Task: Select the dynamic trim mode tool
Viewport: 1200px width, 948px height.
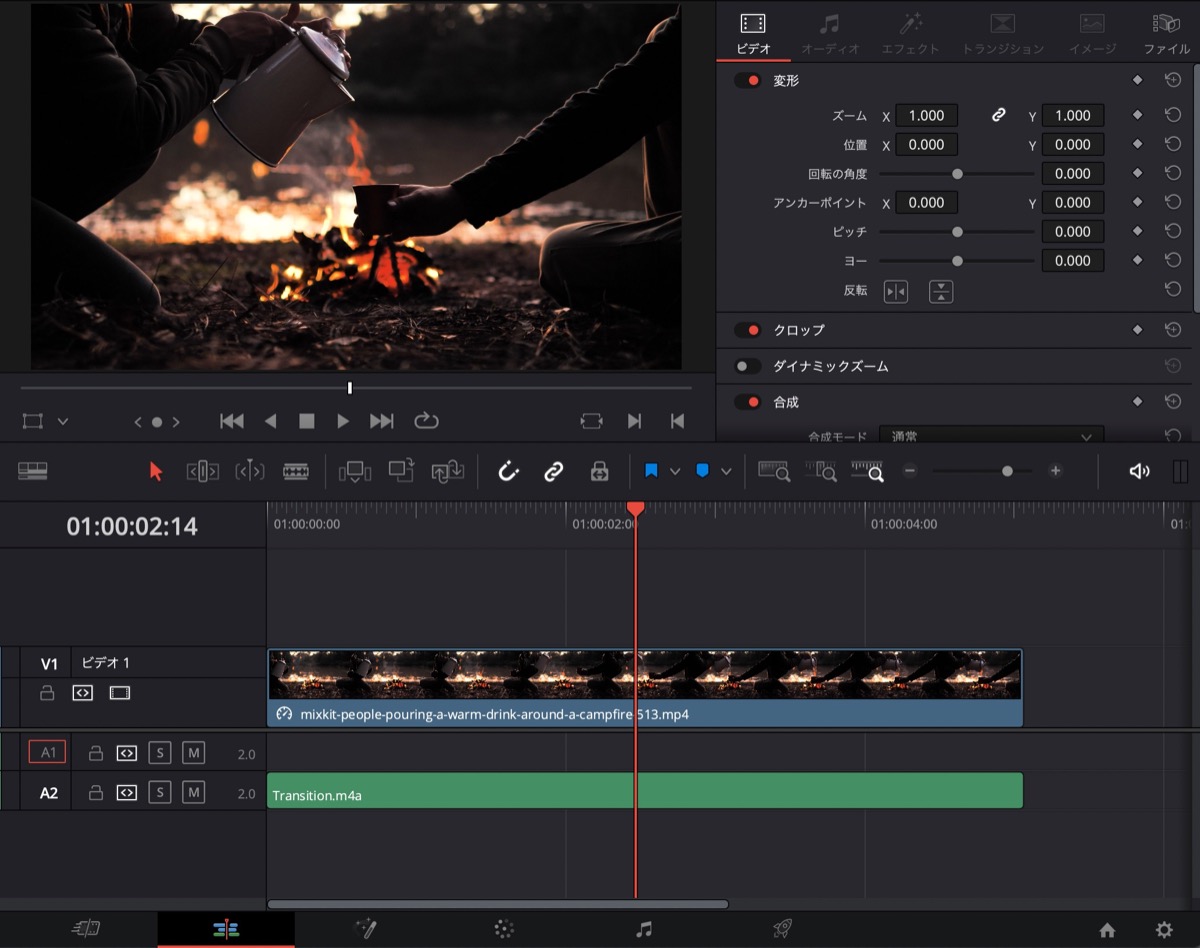Action: click(249, 472)
